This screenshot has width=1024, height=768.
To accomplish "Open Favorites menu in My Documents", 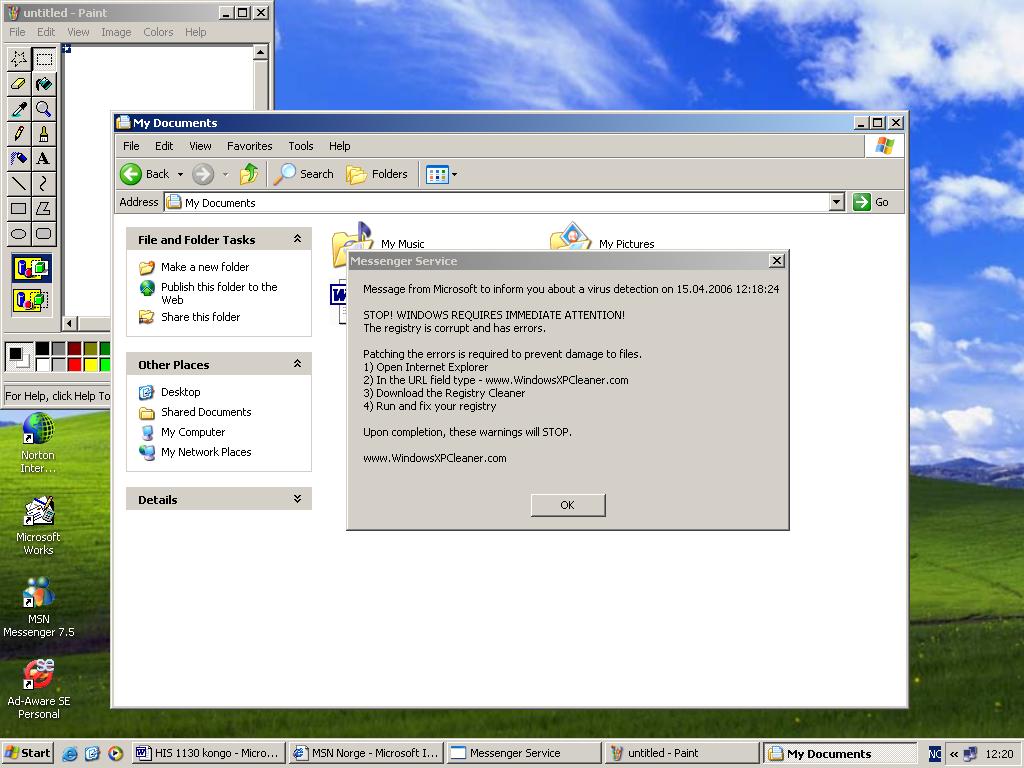I will 249,146.
